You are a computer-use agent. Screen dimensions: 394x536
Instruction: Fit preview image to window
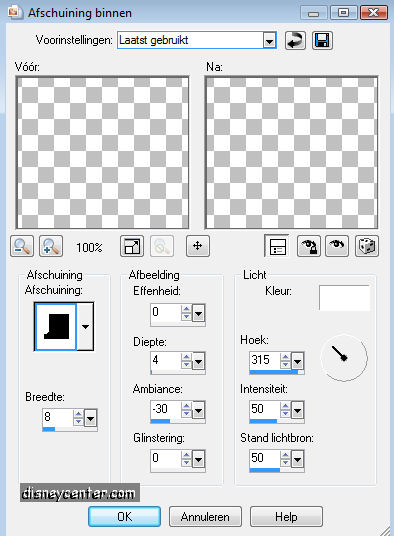[x=132, y=246]
